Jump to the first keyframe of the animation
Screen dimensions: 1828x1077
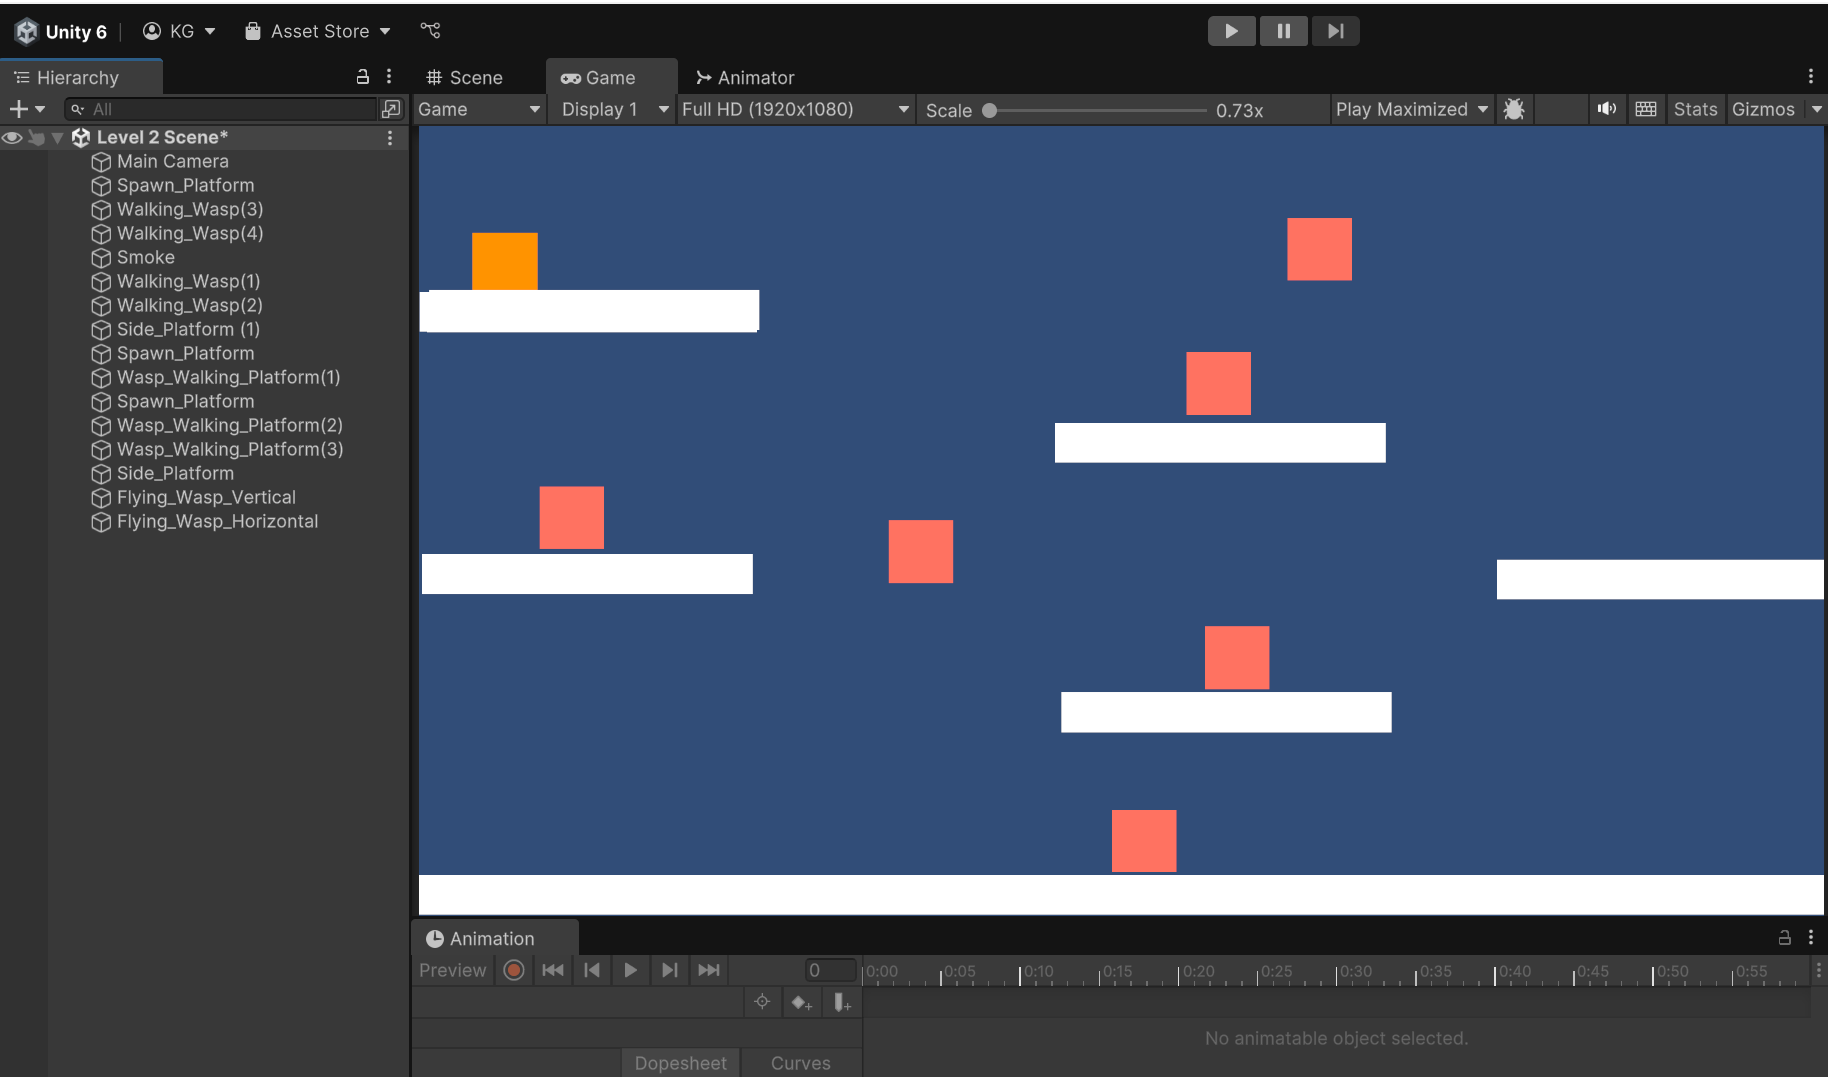pyautogui.click(x=553, y=970)
